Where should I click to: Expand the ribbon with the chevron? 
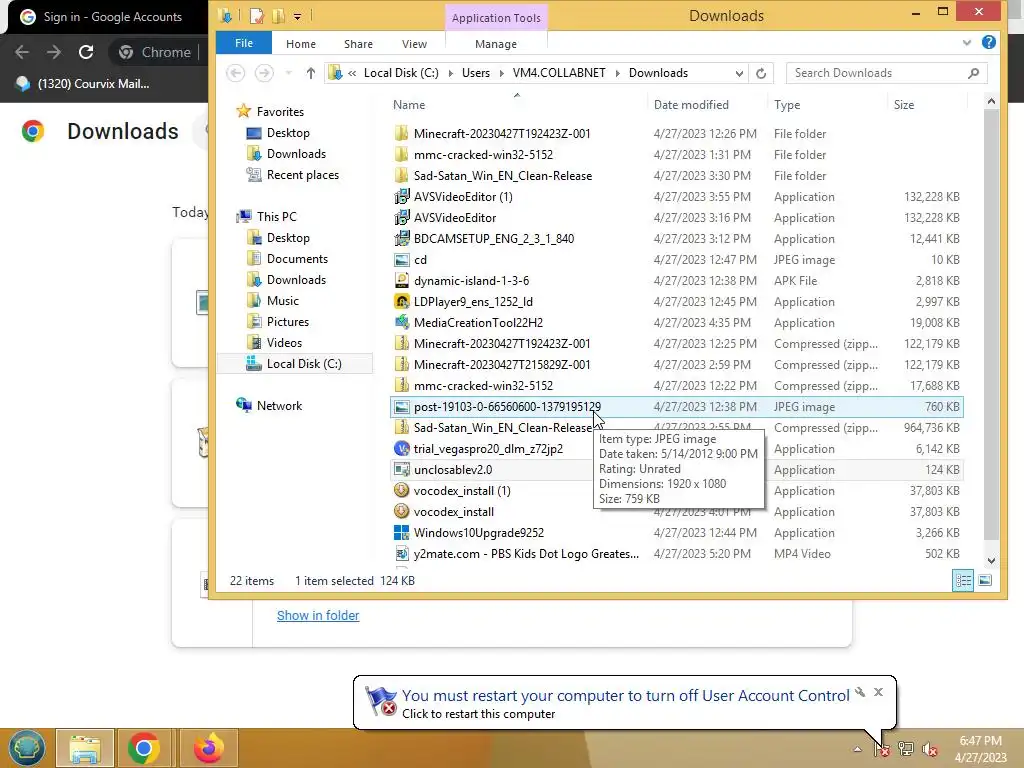tap(967, 43)
